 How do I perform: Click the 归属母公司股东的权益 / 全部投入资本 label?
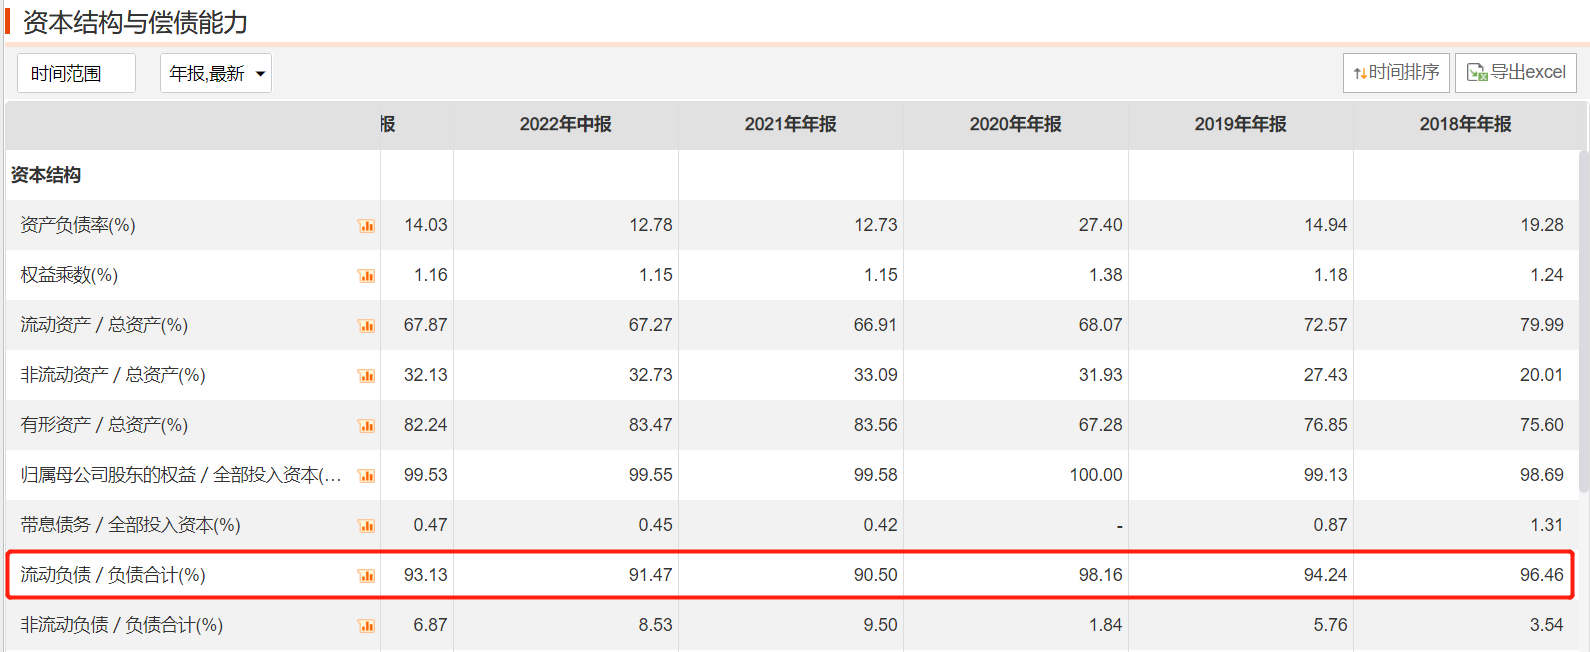click(x=181, y=475)
